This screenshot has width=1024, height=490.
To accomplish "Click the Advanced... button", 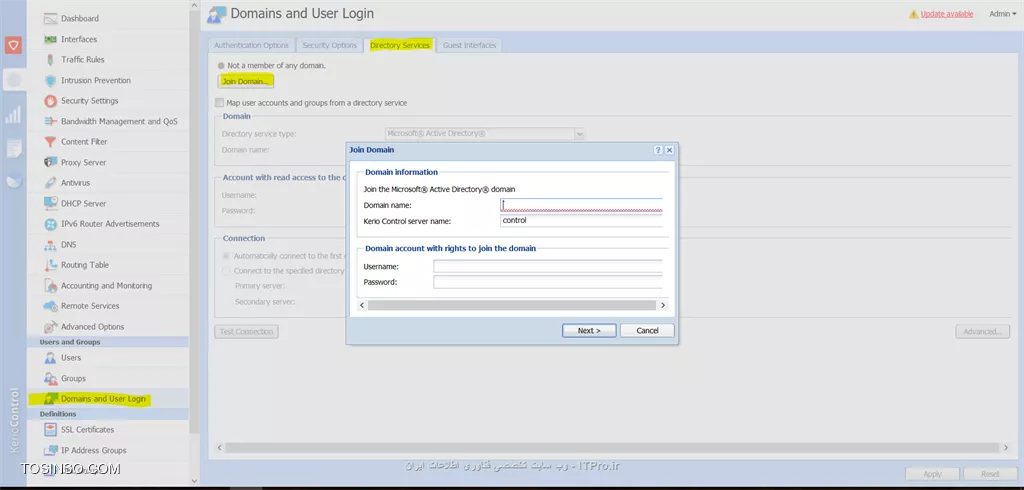I will (x=982, y=332).
